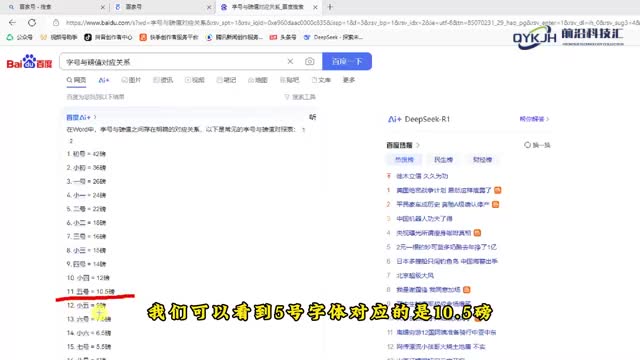Viewport: 640px width, 360px height.
Task: Open a new browser tab with the plus button
Action: (330, 7)
